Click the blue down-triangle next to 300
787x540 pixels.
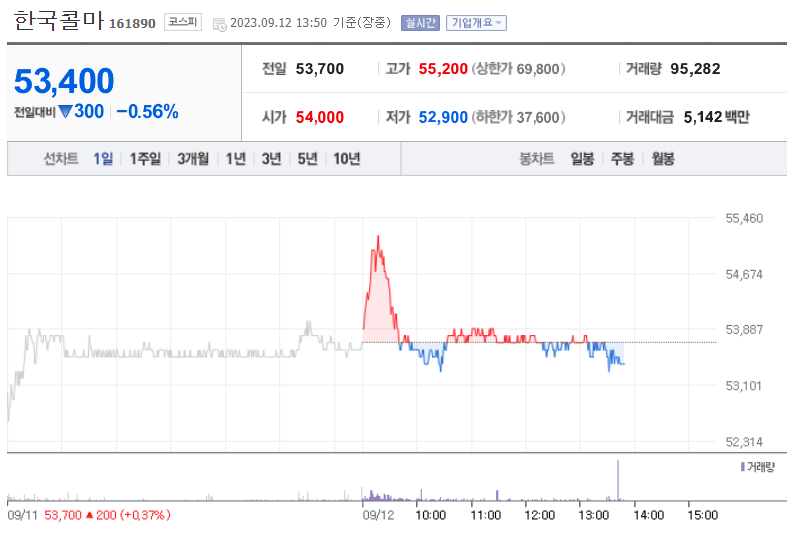66,111
